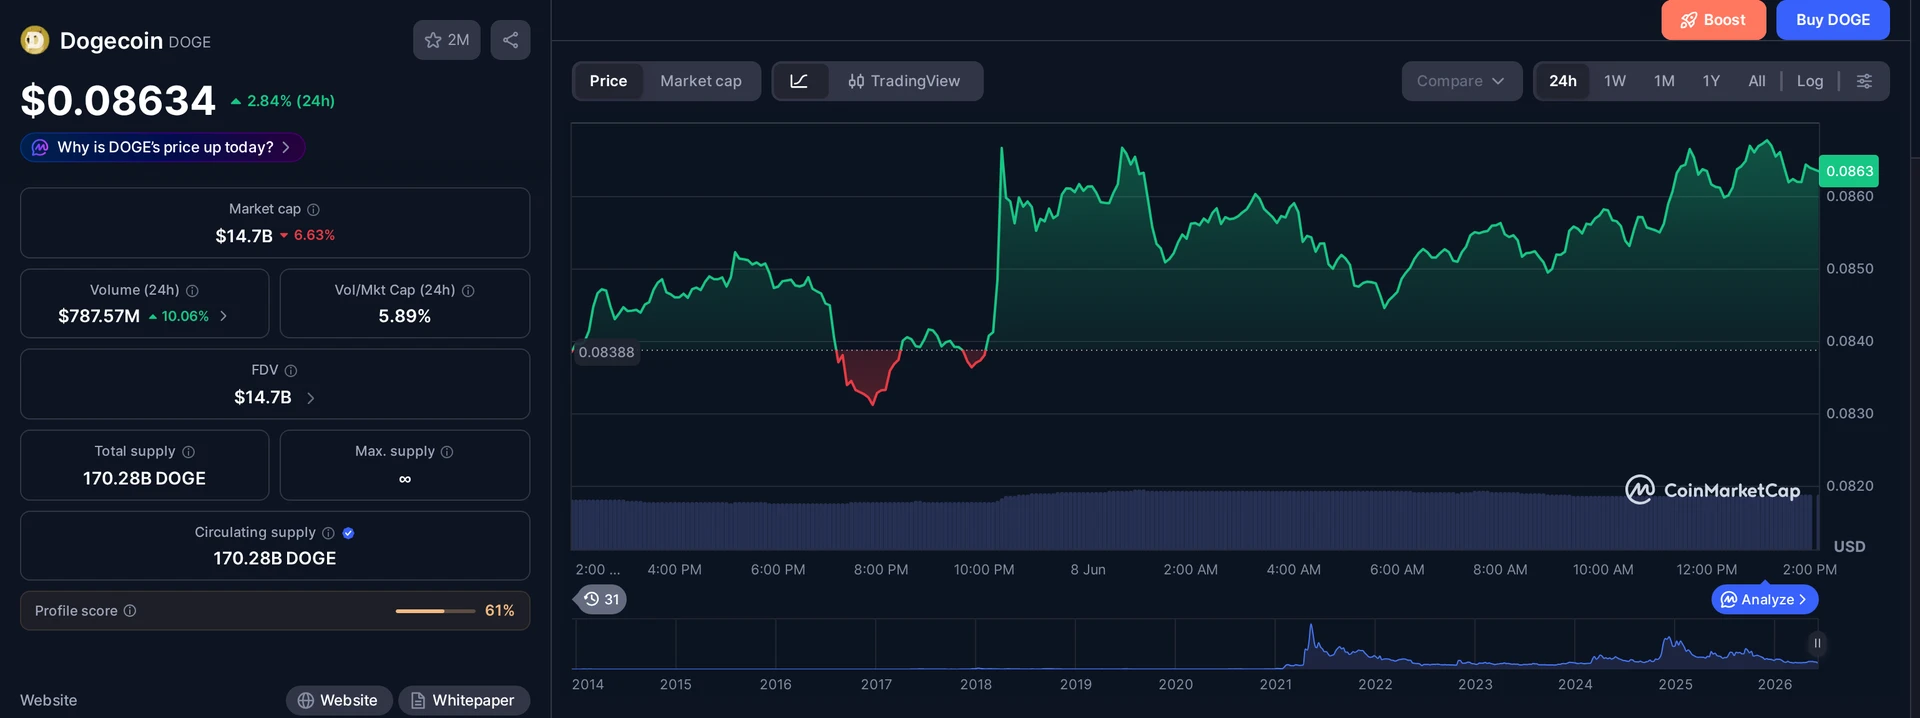
Task: Open chart settings sliders icon
Action: click(1864, 81)
